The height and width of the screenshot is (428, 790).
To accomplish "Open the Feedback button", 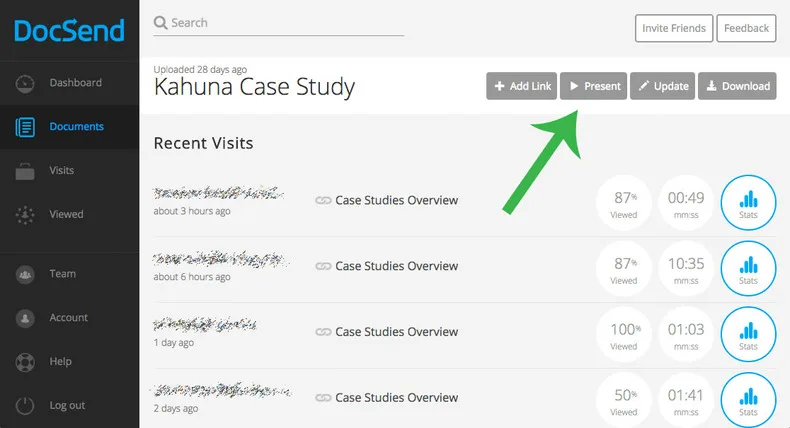I will [746, 28].
